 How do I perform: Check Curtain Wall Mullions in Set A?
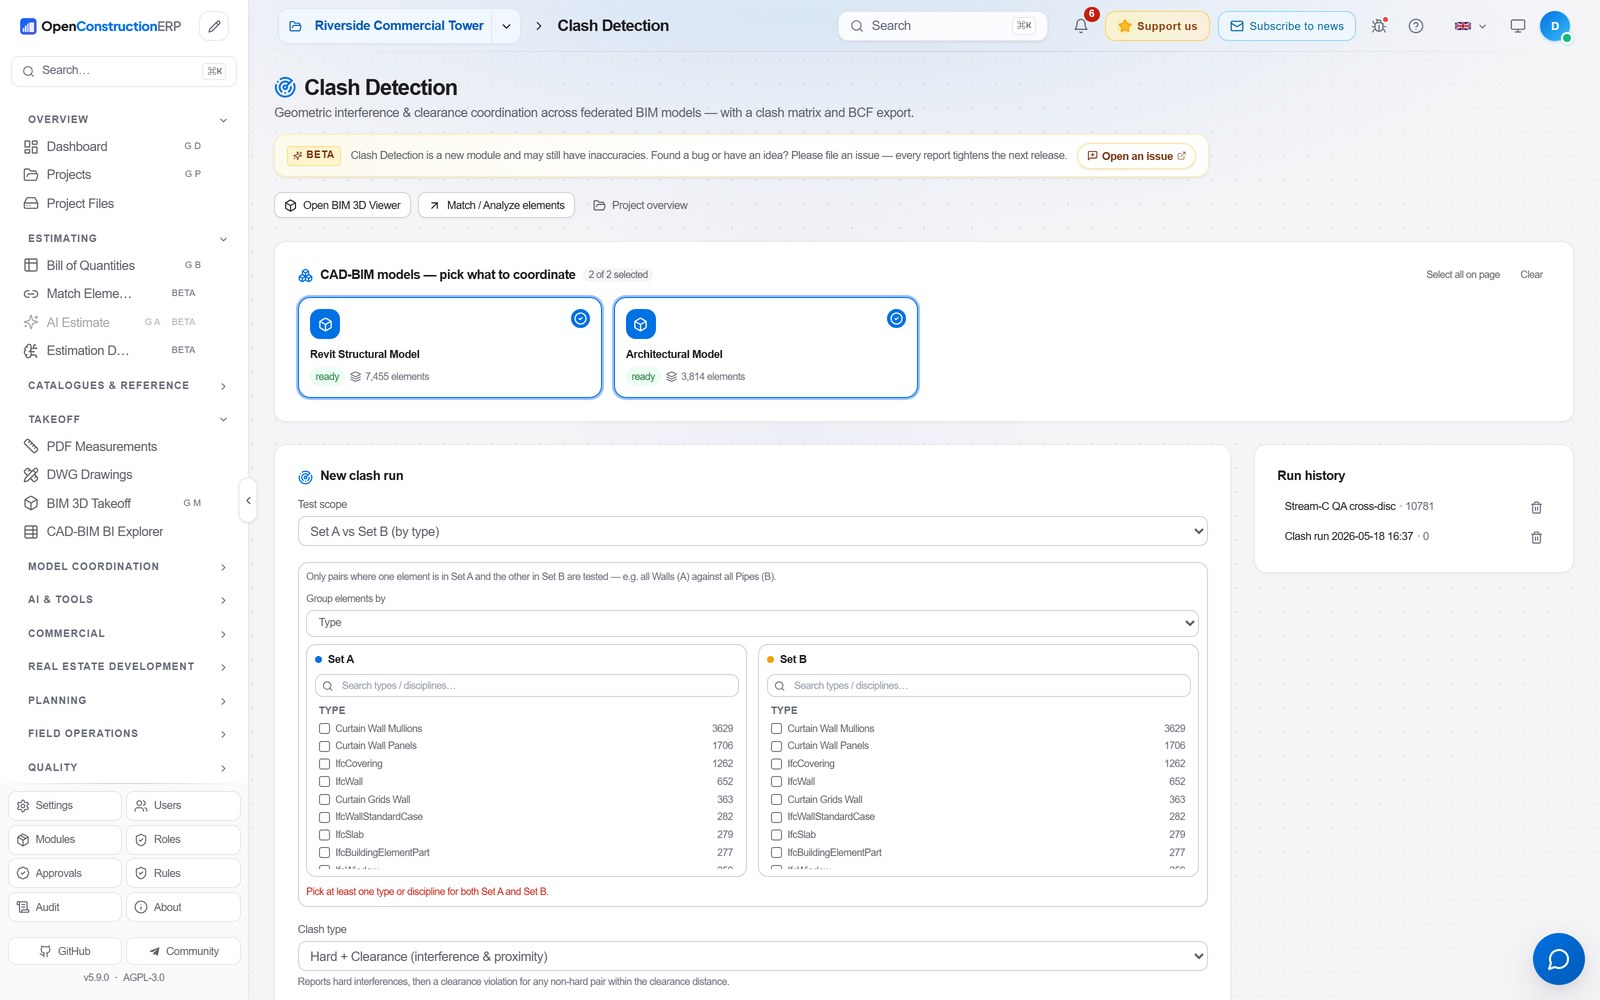click(324, 728)
